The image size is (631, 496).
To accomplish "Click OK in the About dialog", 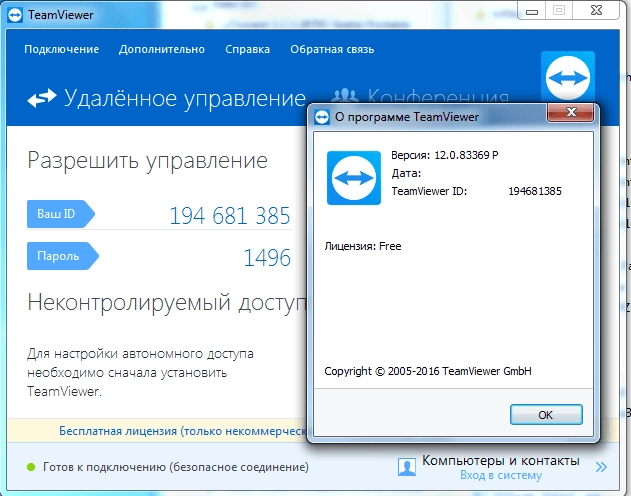I will [546, 415].
